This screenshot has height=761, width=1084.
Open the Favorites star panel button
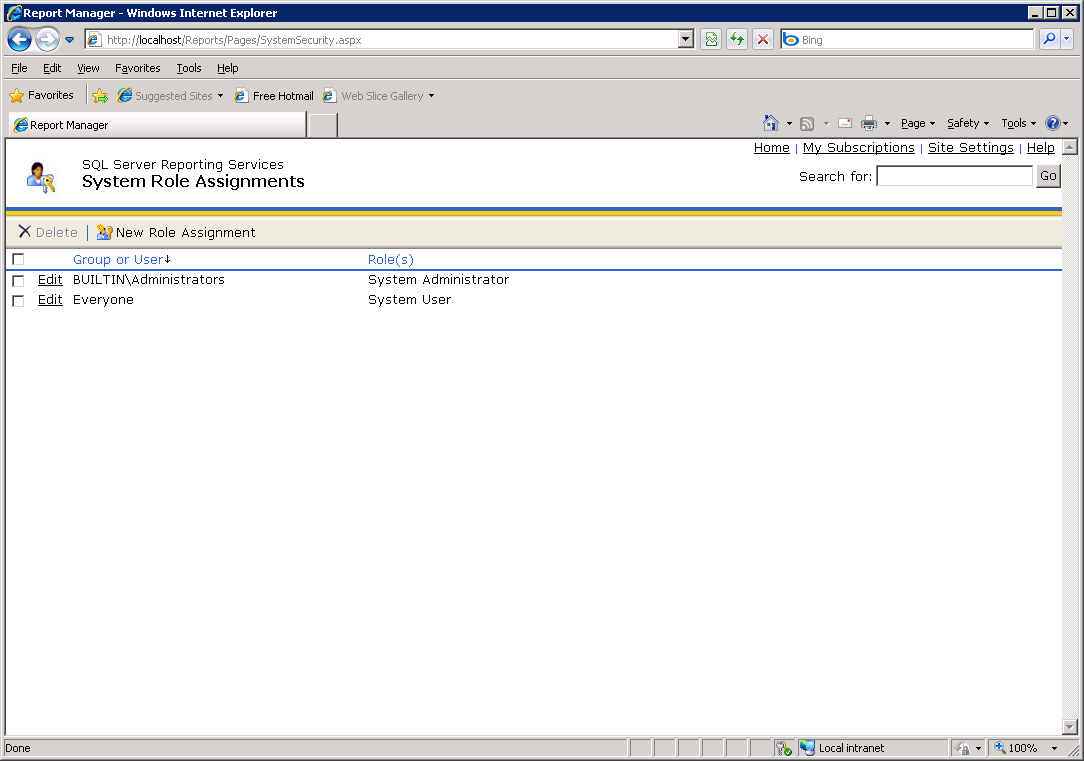[x=41, y=95]
